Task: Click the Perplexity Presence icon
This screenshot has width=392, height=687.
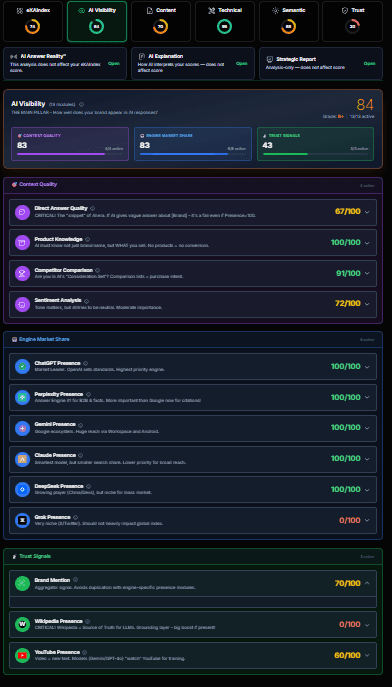Action: pos(22,397)
